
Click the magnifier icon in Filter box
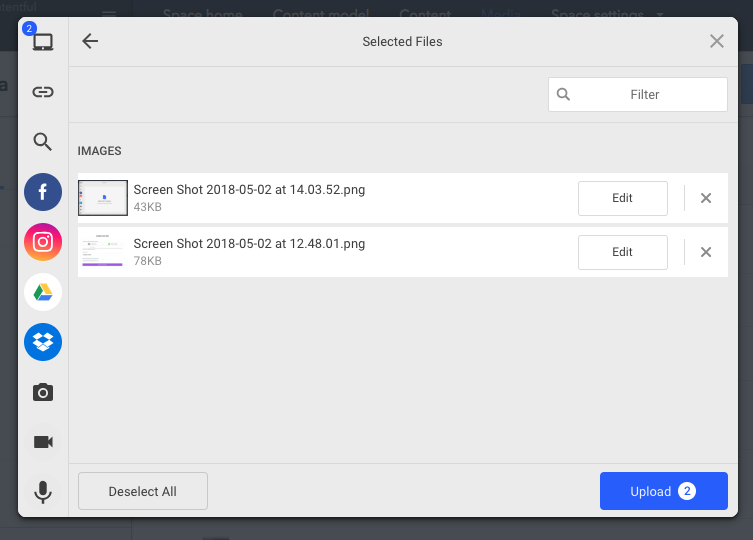[x=563, y=94]
